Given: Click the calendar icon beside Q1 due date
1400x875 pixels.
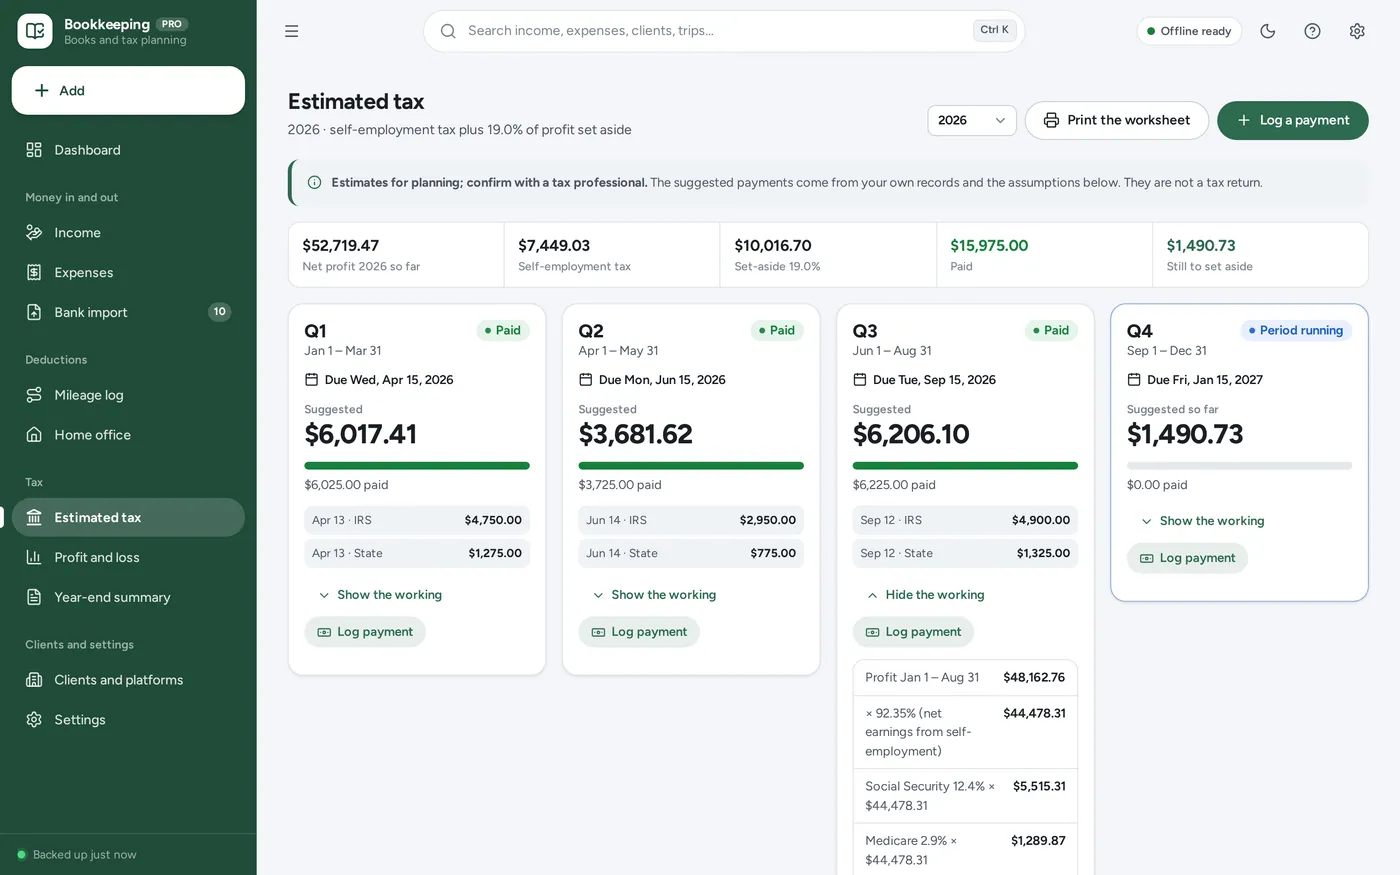Looking at the screenshot, I should [x=311, y=380].
